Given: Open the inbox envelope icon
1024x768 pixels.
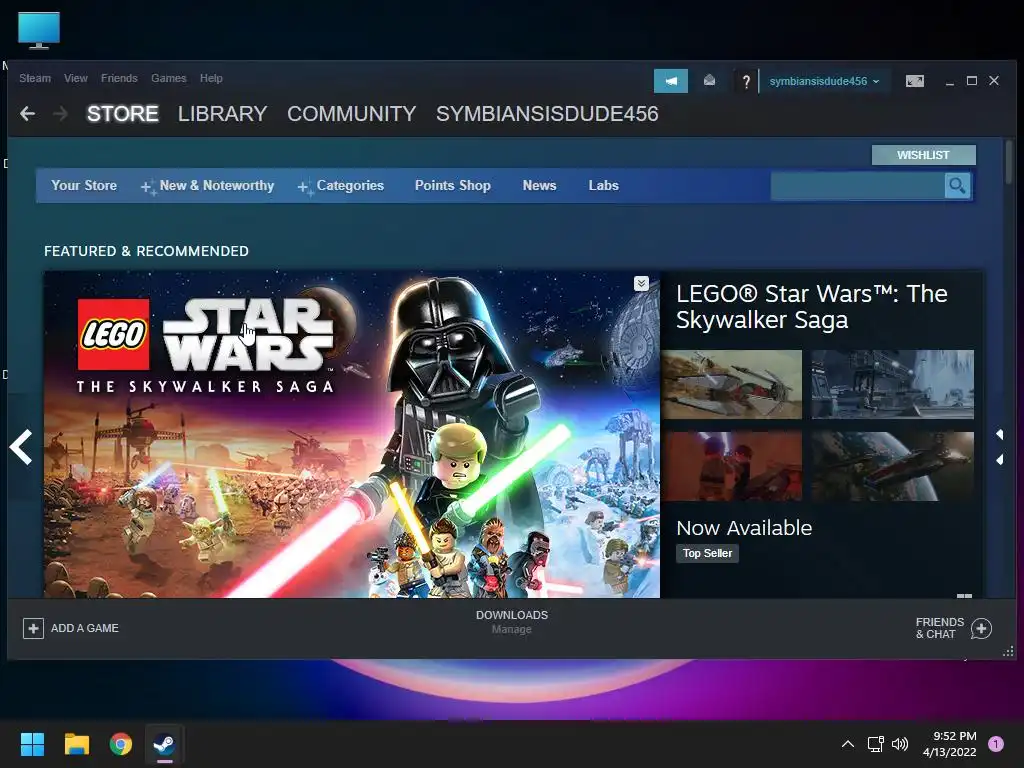Looking at the screenshot, I should click(x=709, y=81).
